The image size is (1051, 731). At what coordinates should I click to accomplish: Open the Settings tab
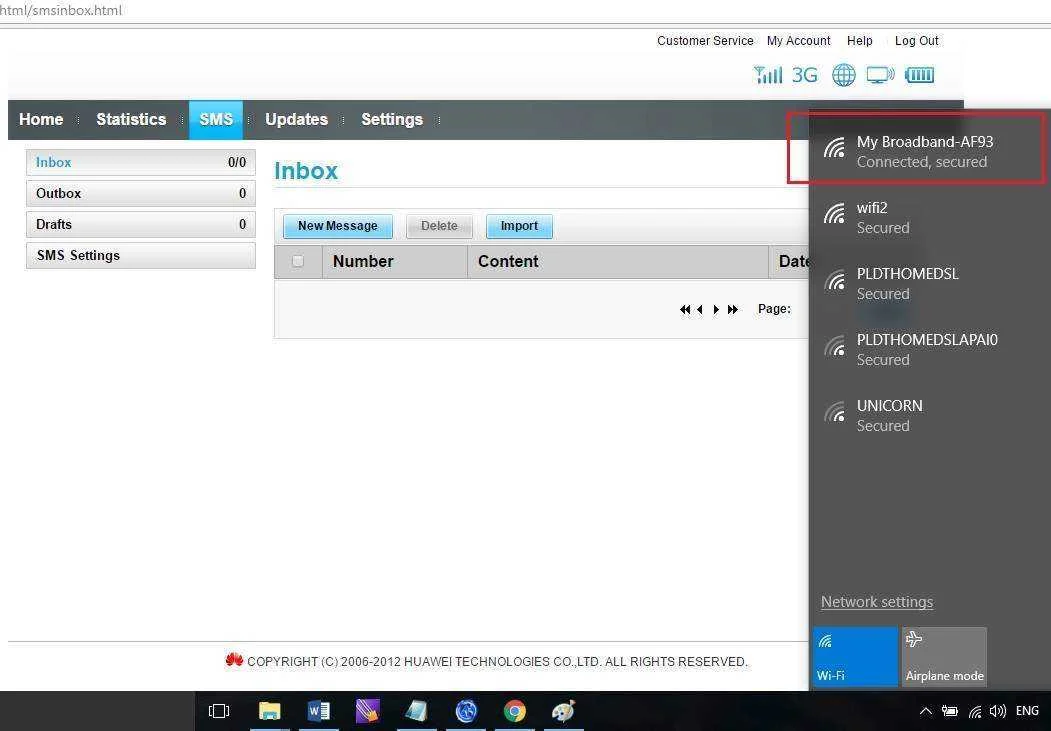(392, 119)
